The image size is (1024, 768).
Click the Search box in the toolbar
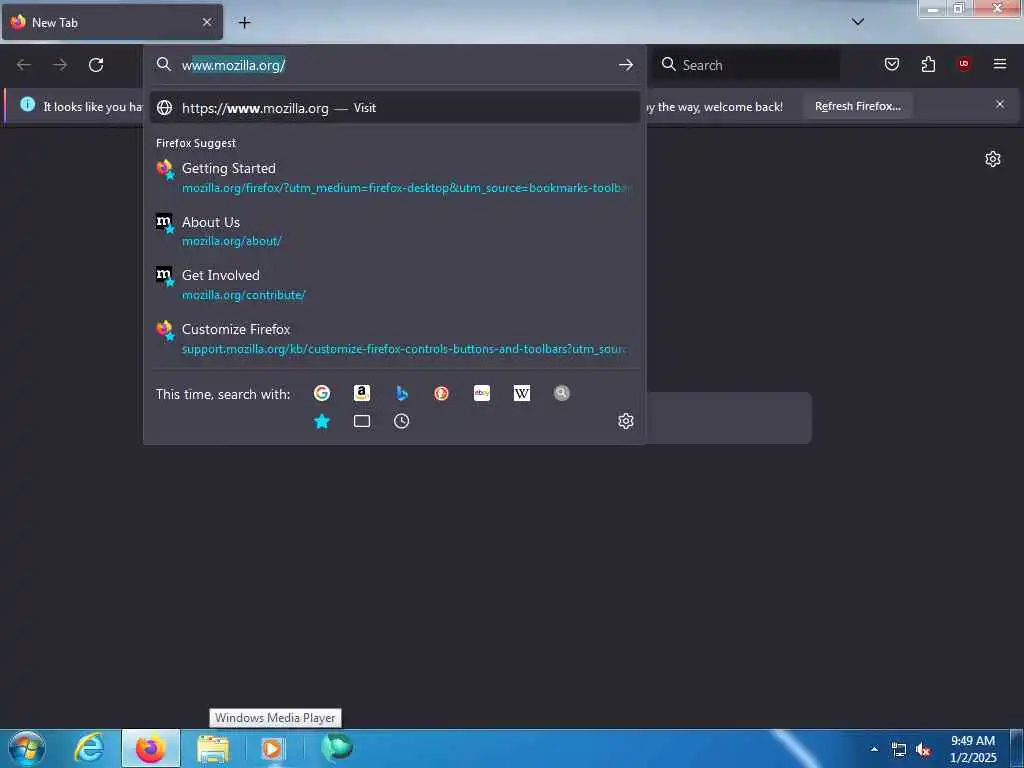click(x=746, y=65)
